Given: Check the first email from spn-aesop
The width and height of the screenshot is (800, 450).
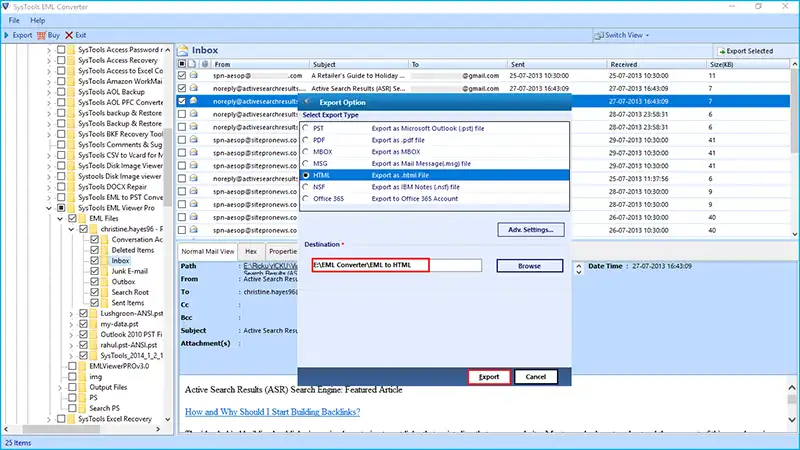Looking at the screenshot, I should coord(182,75).
